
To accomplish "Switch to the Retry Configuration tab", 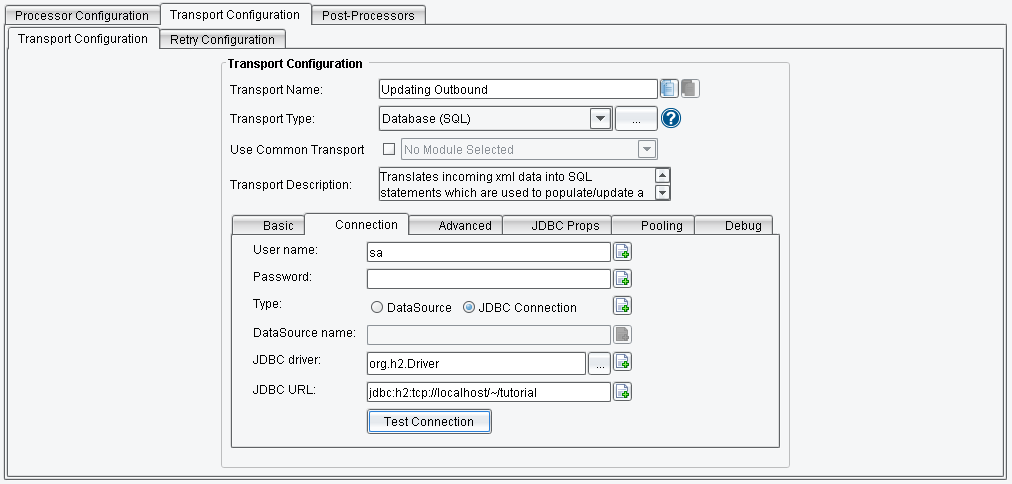I will (x=222, y=39).
